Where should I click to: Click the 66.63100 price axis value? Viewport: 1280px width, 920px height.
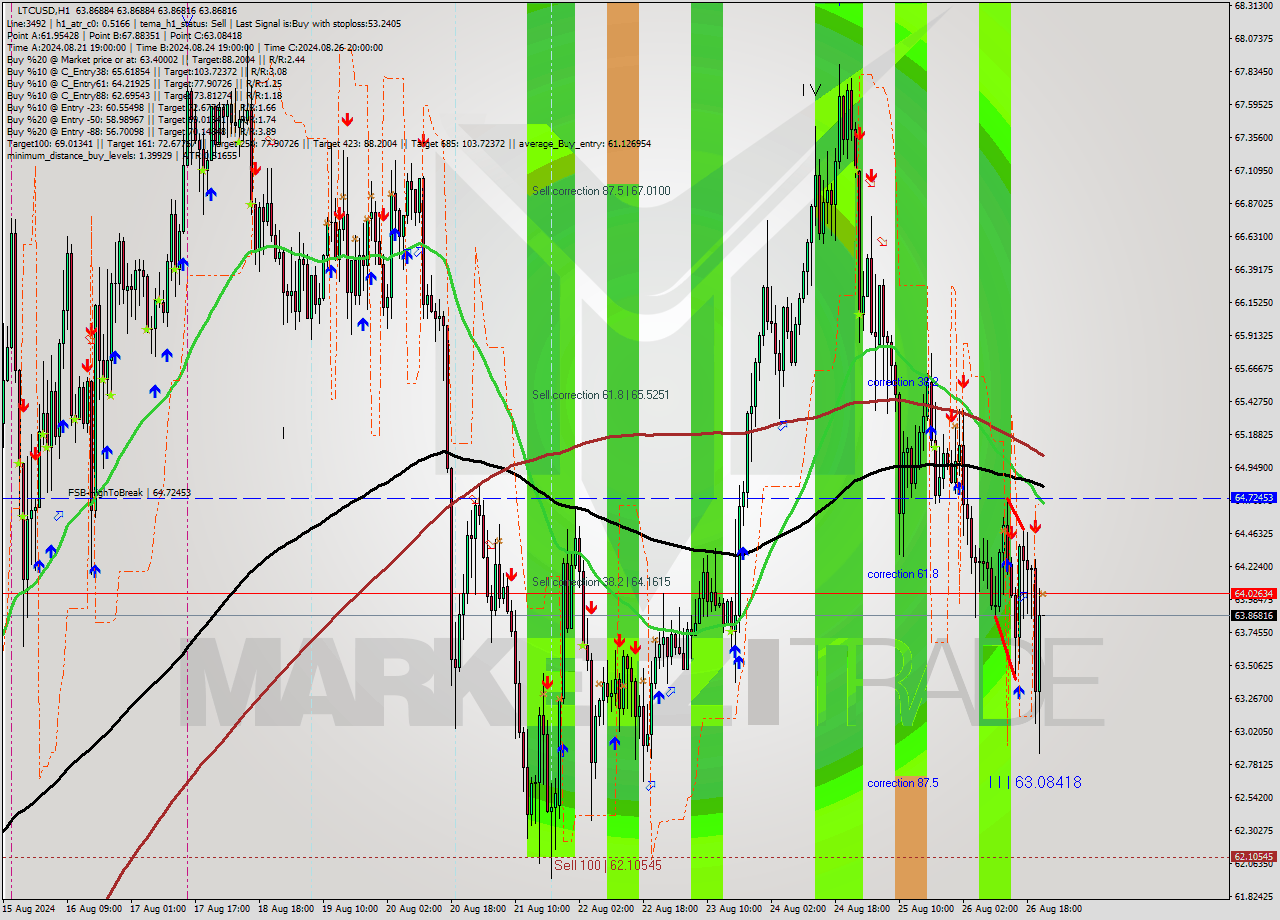coord(1254,236)
